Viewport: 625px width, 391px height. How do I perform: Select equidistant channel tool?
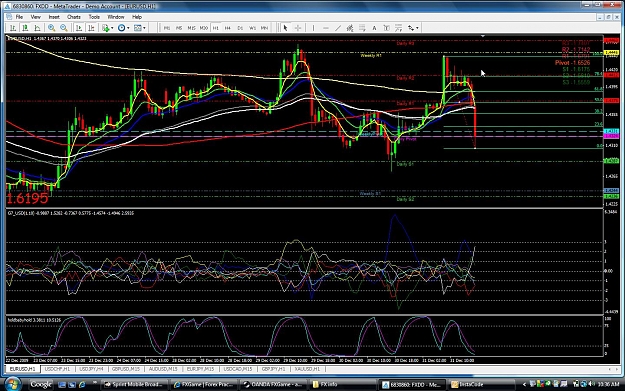coord(350,28)
